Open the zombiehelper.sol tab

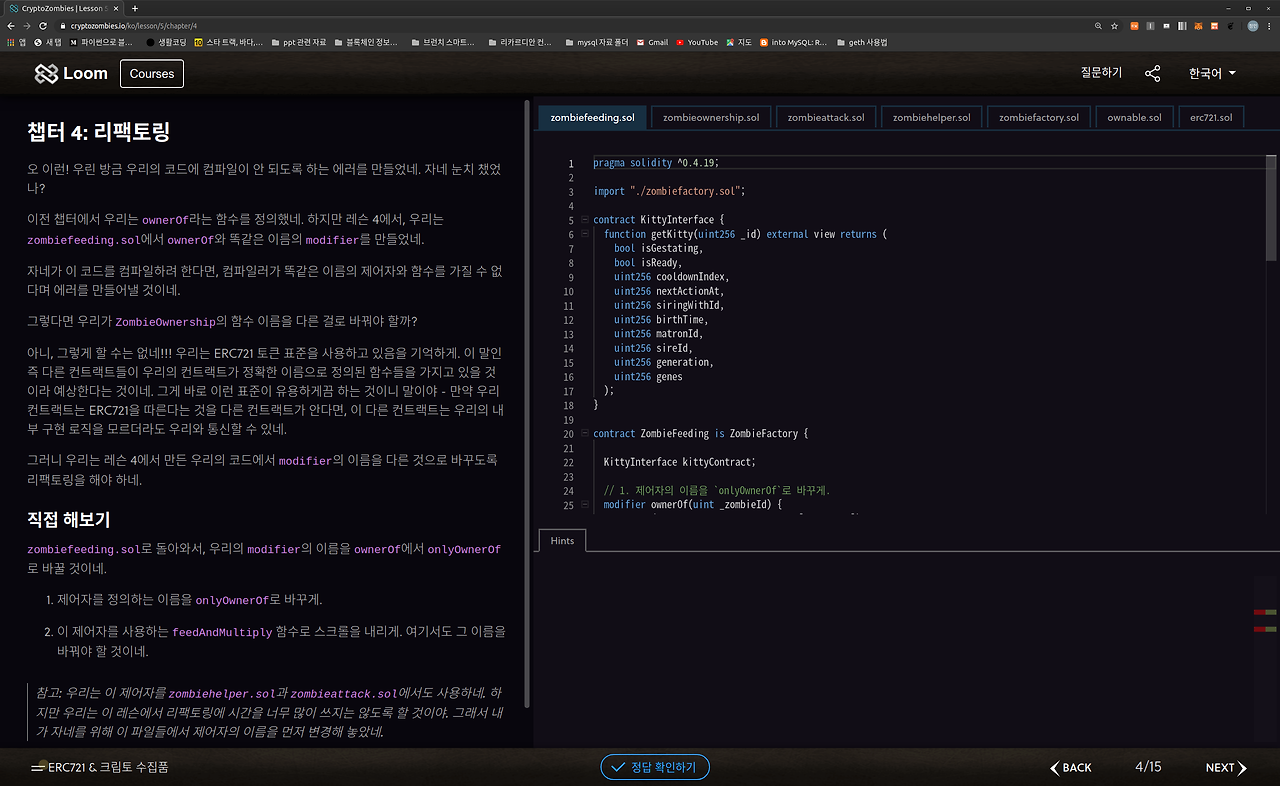(932, 117)
